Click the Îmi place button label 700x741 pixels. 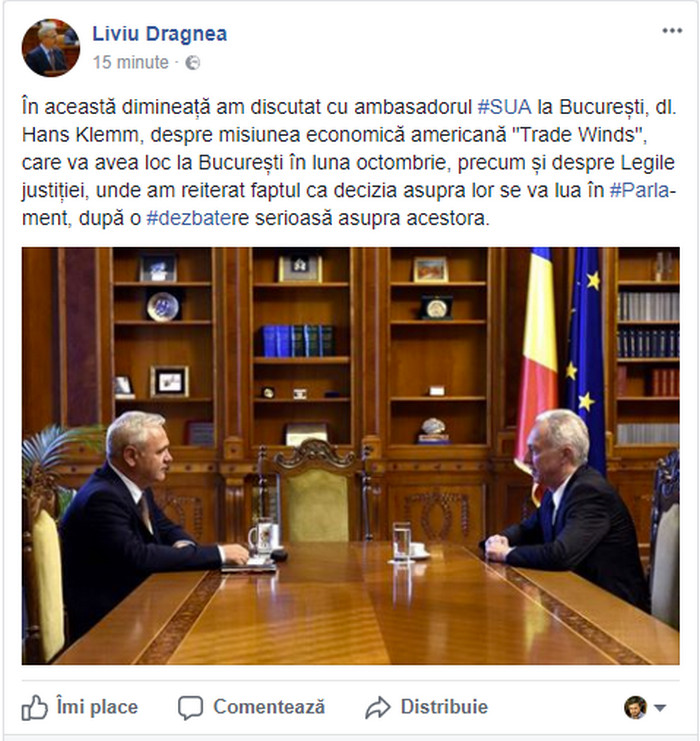click(x=97, y=707)
